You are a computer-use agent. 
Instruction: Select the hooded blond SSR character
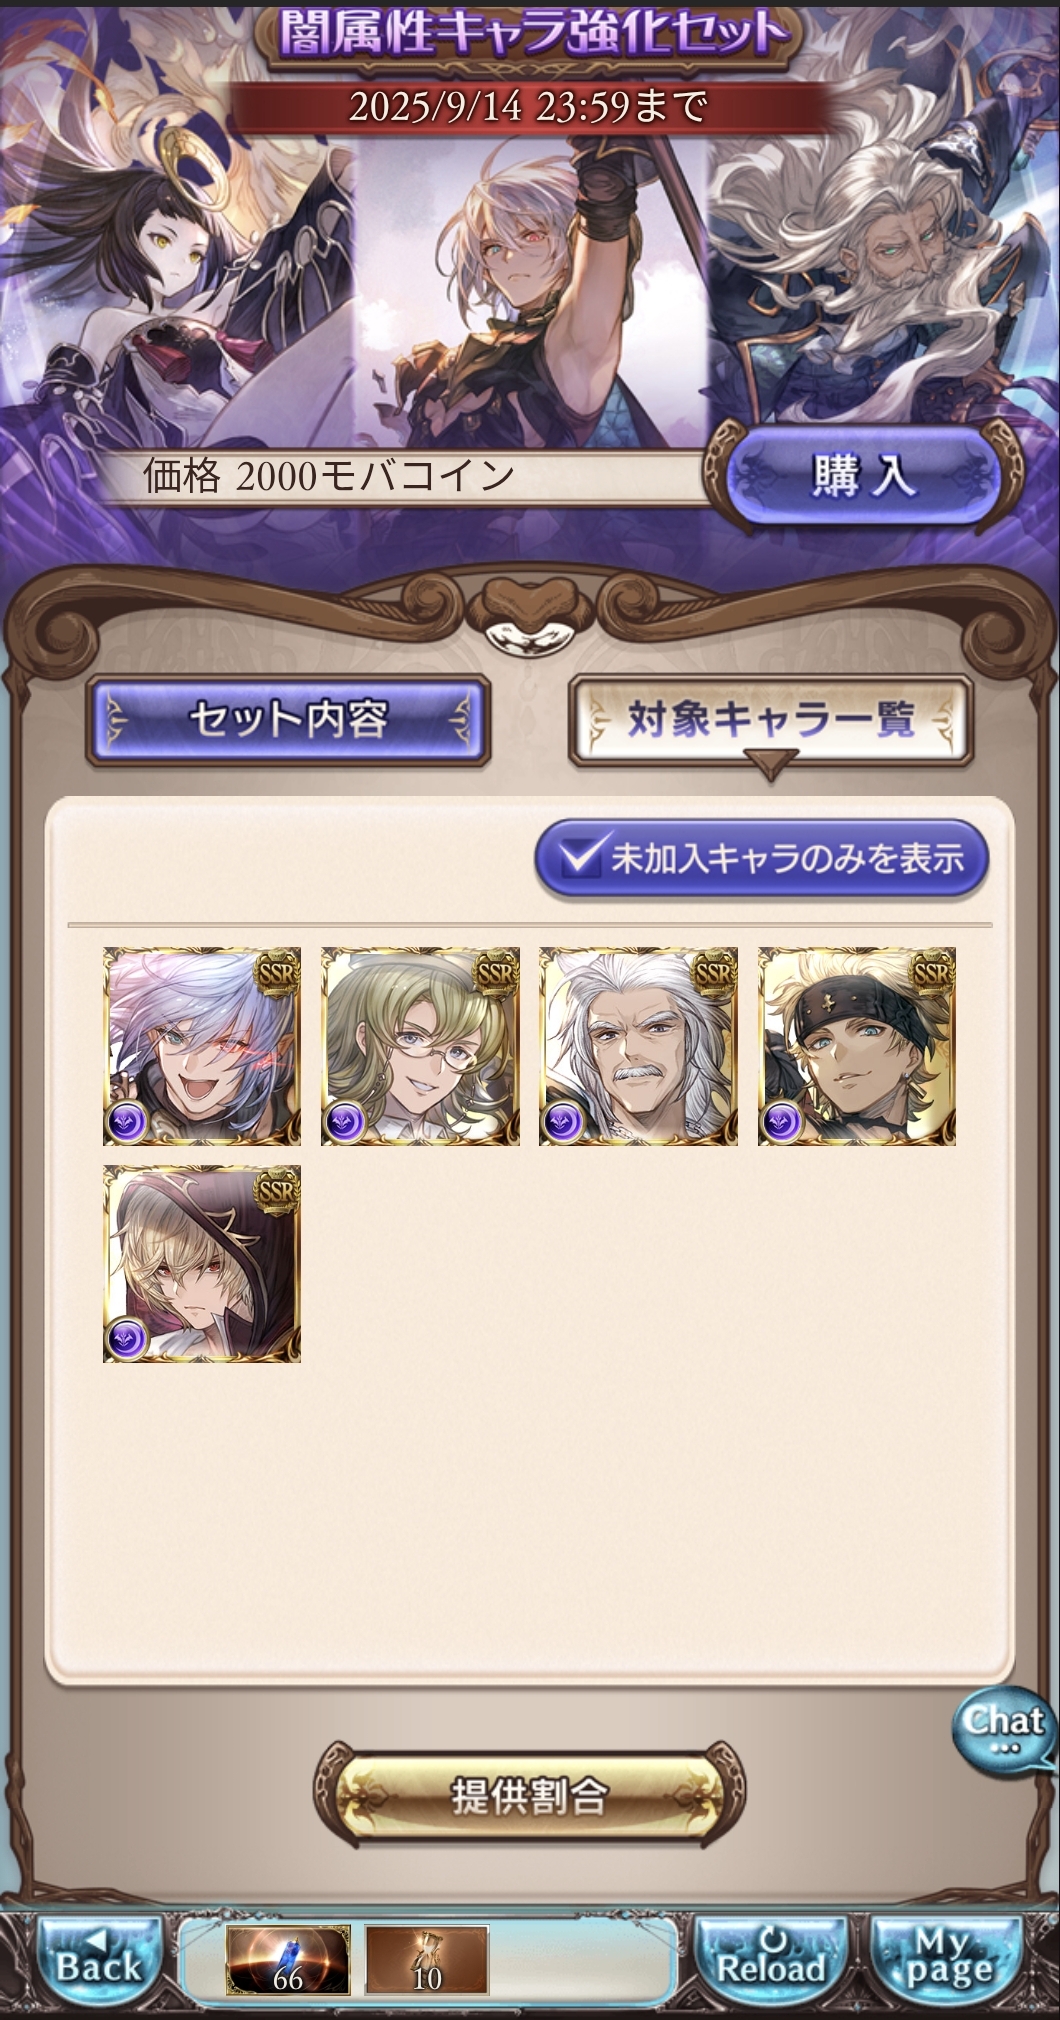point(202,1263)
